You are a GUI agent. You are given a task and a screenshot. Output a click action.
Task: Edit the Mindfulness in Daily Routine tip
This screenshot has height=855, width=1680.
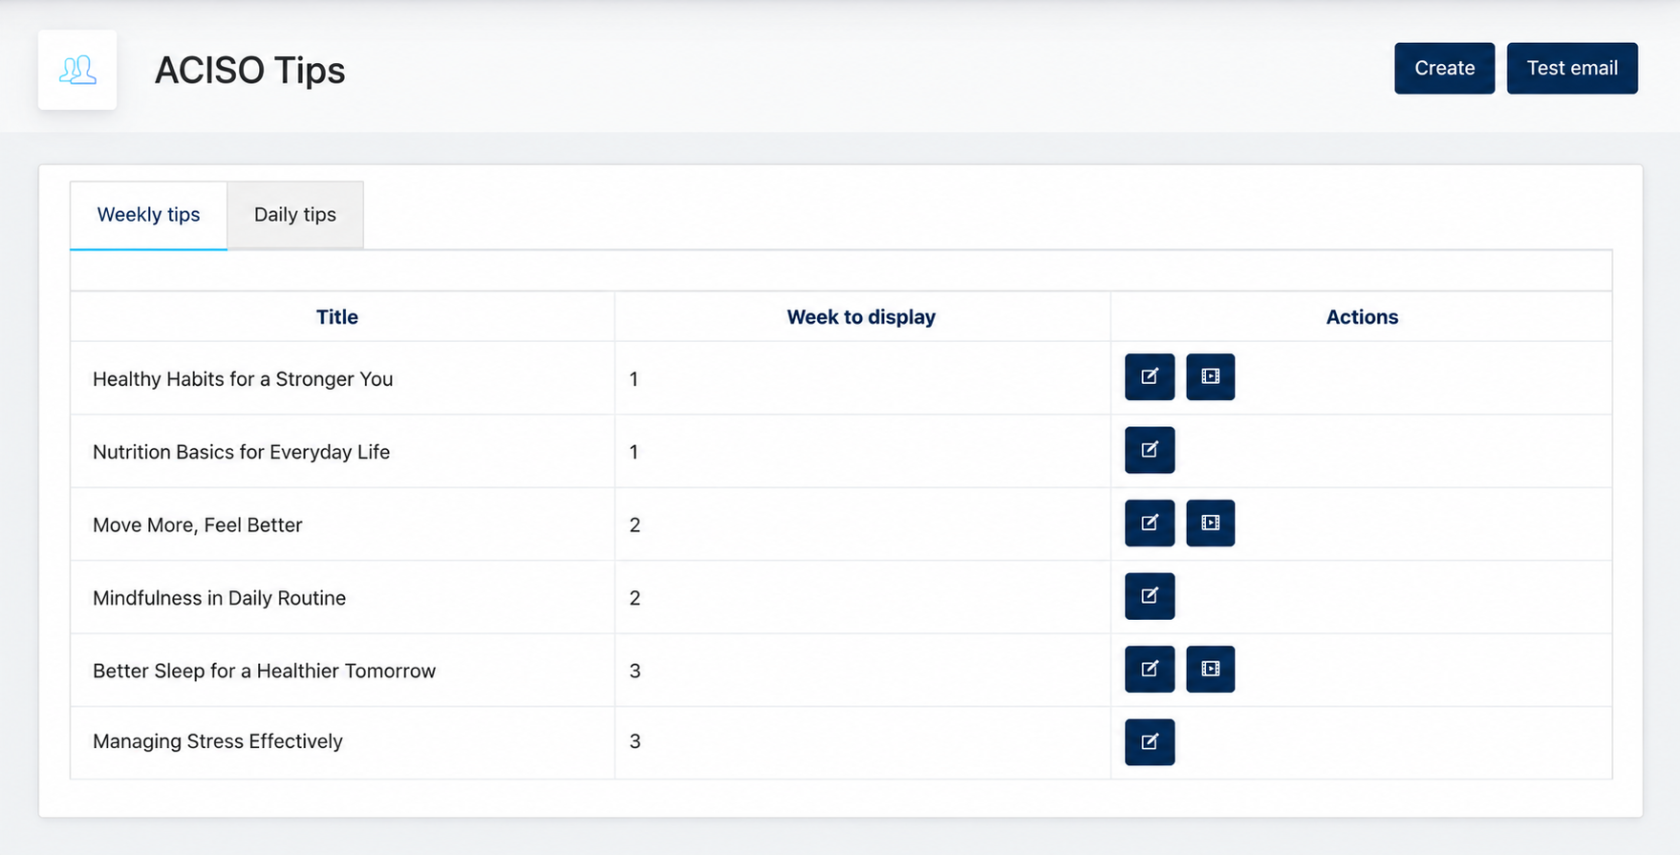(x=1149, y=596)
